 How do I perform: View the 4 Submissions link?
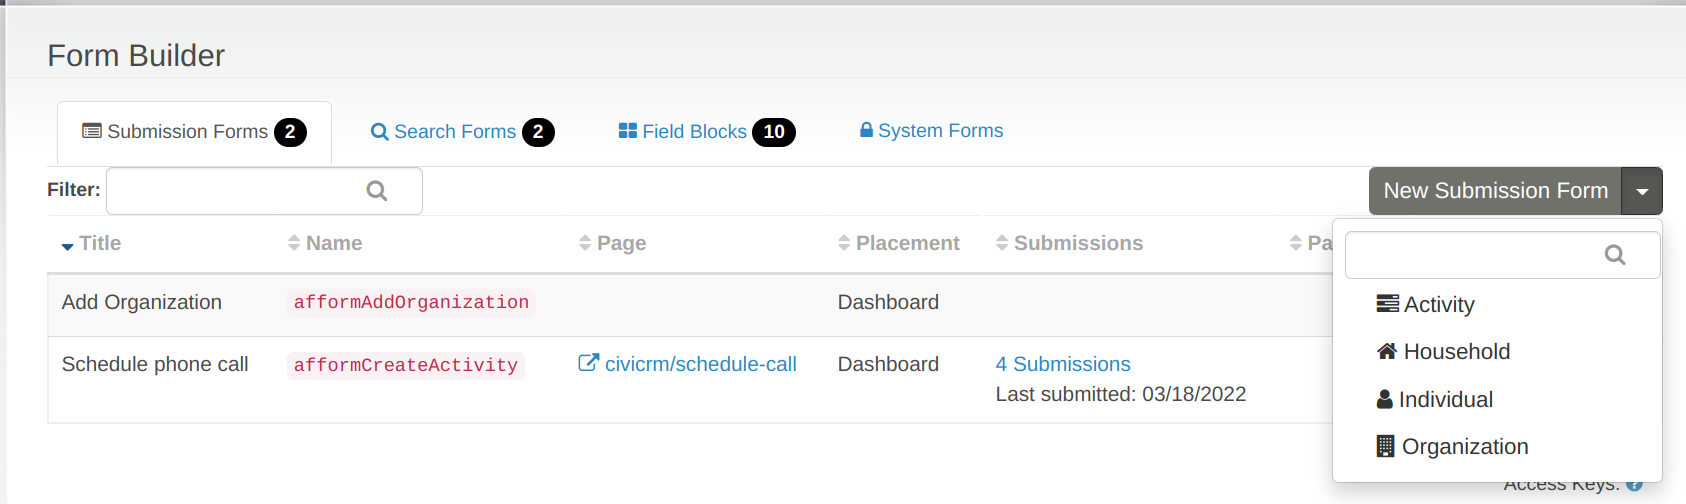click(x=1062, y=365)
